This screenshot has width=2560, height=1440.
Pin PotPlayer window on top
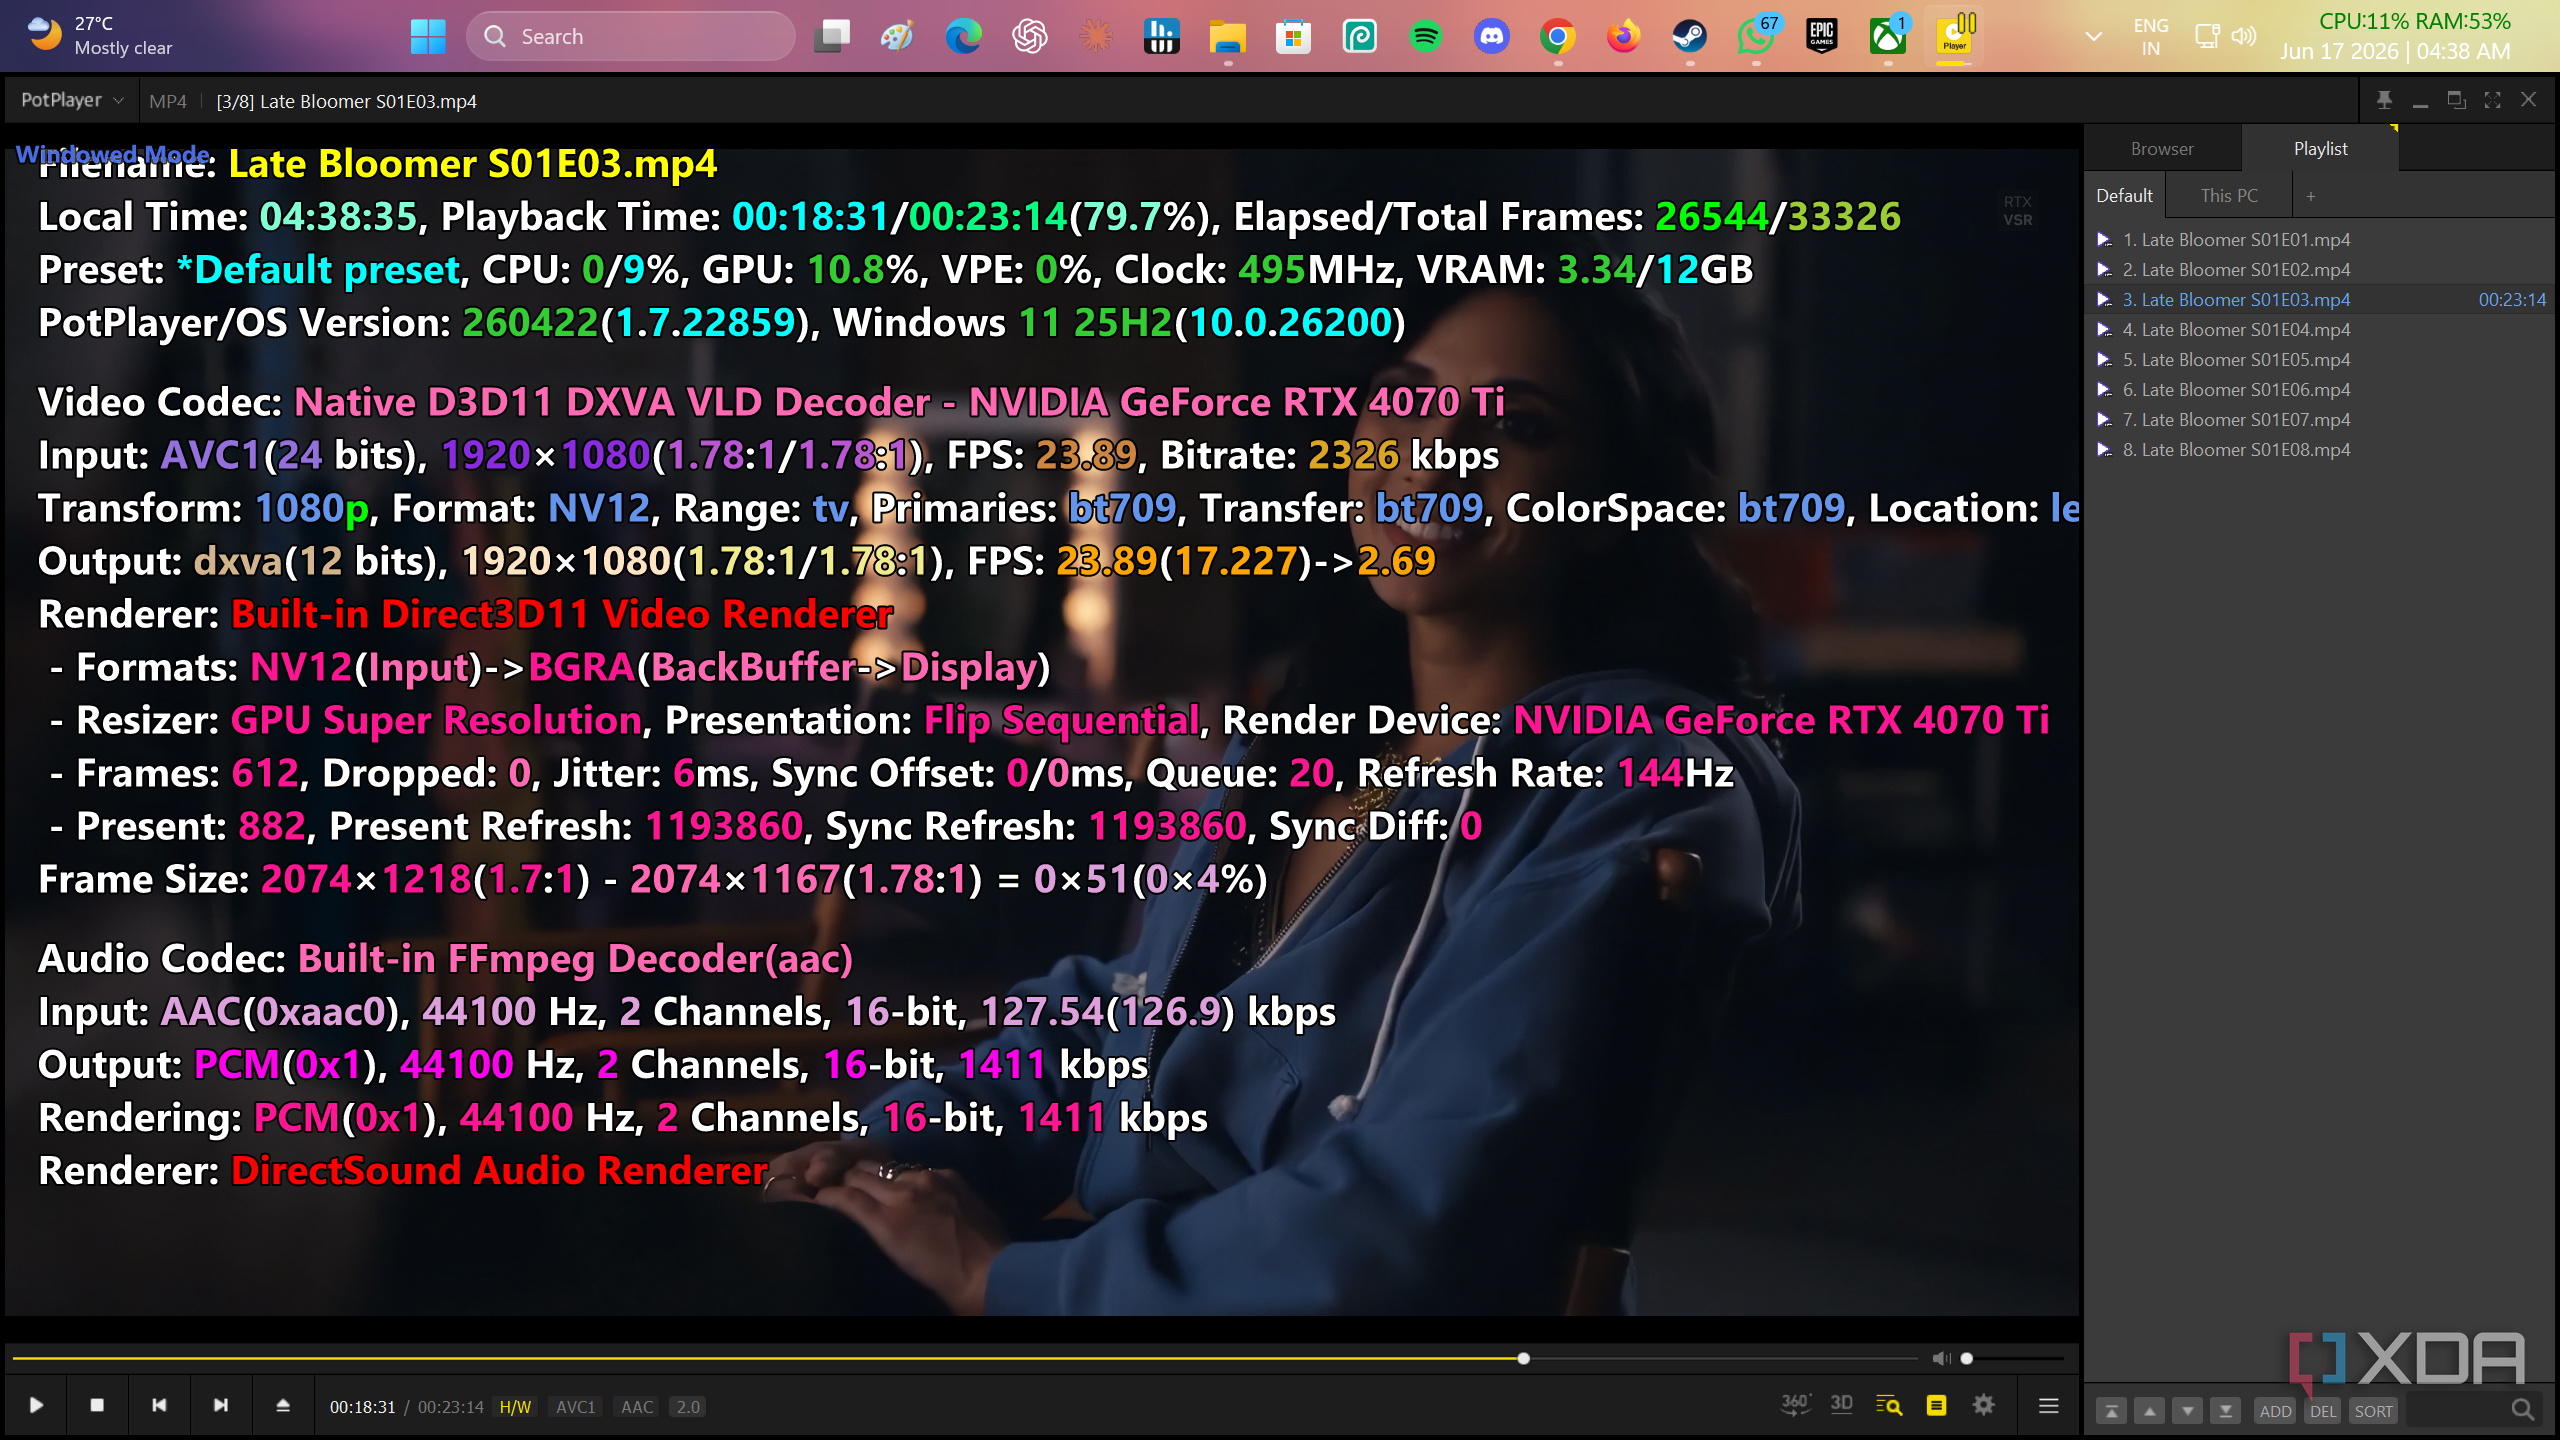pyautogui.click(x=2384, y=100)
